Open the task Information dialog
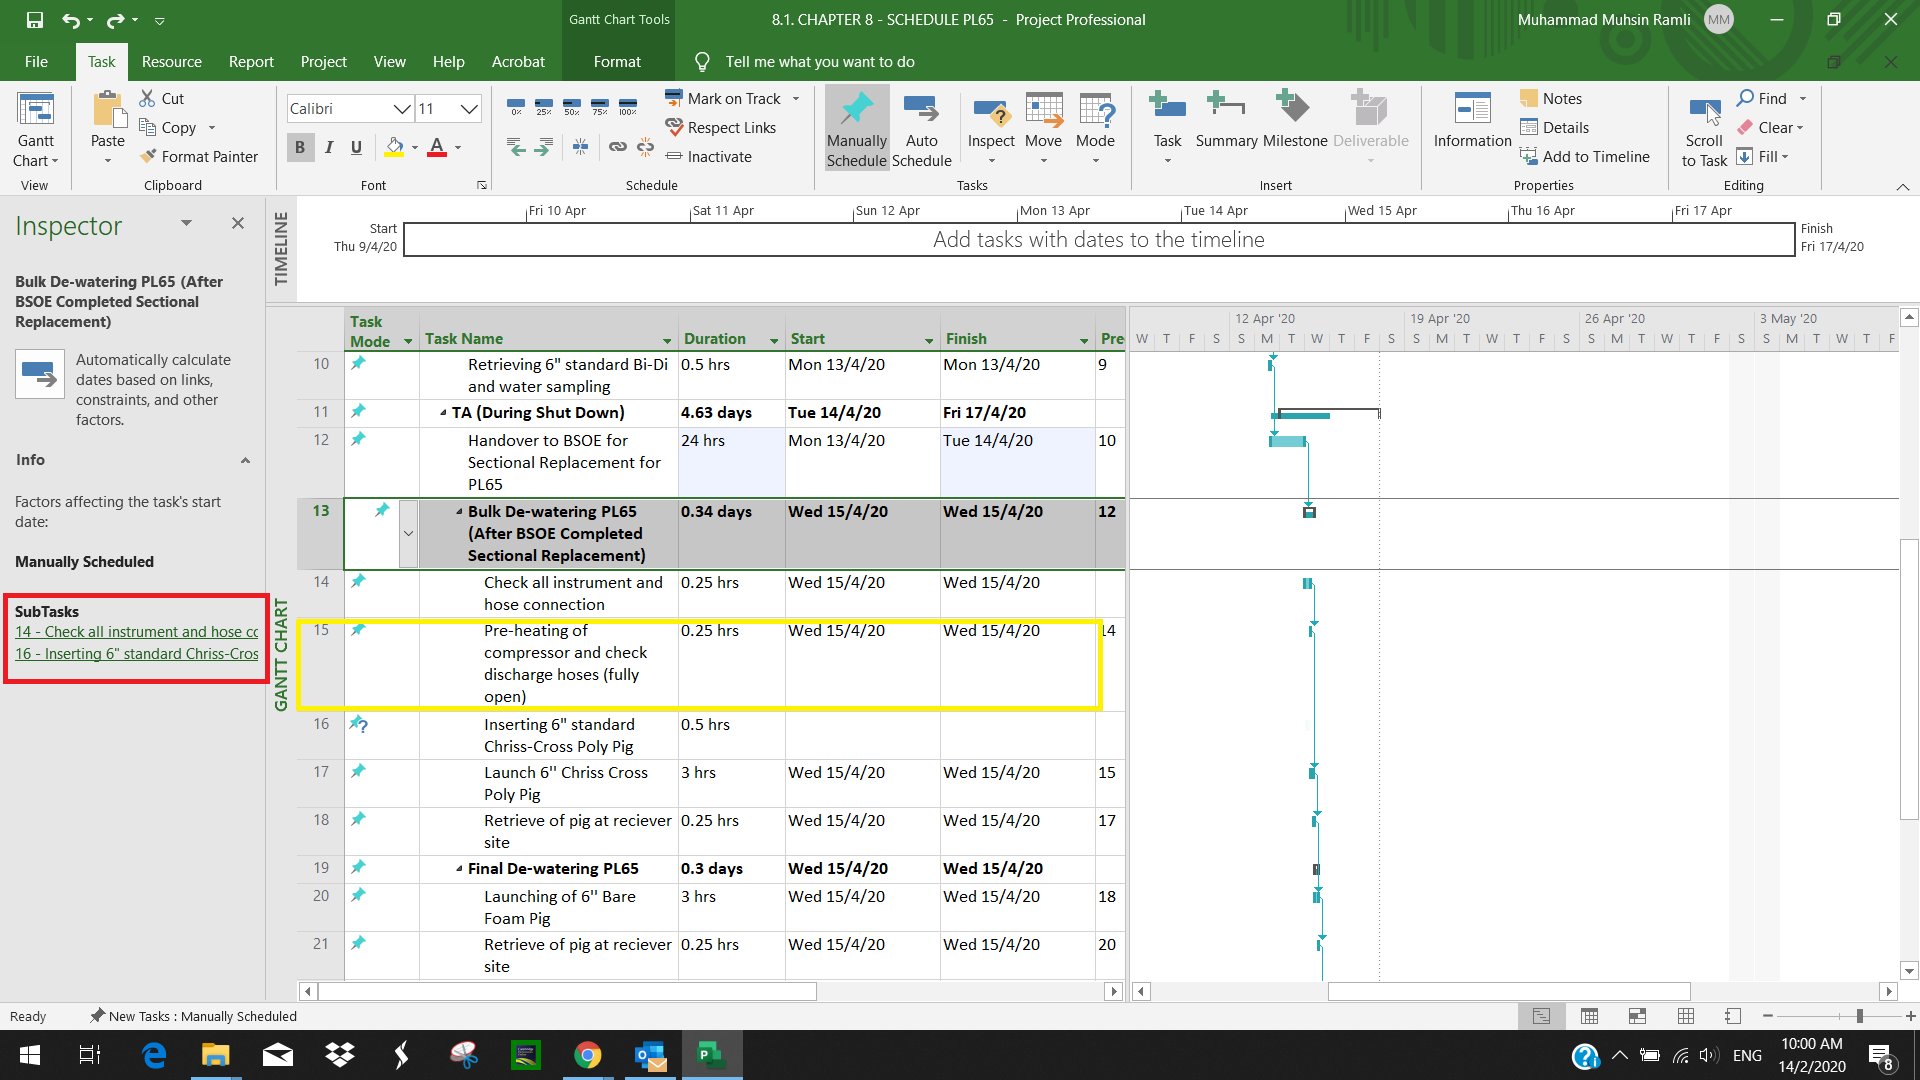Viewport: 1920px width, 1080px height. coord(1472,120)
